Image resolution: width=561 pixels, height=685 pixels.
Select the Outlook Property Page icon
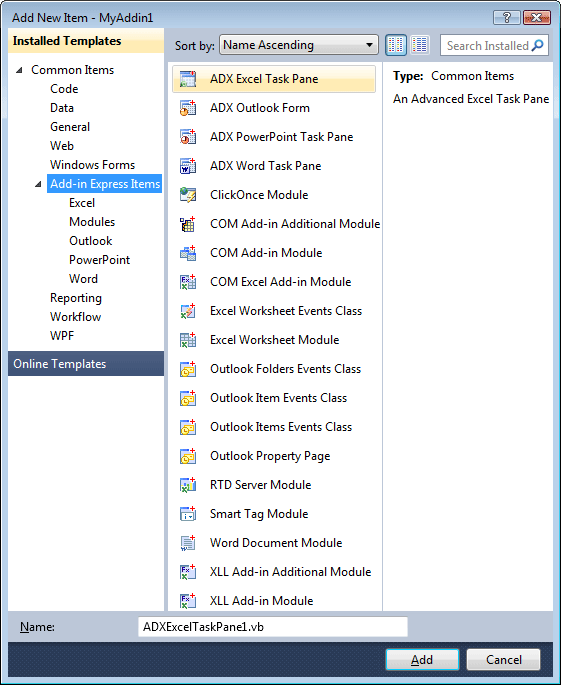click(x=188, y=456)
